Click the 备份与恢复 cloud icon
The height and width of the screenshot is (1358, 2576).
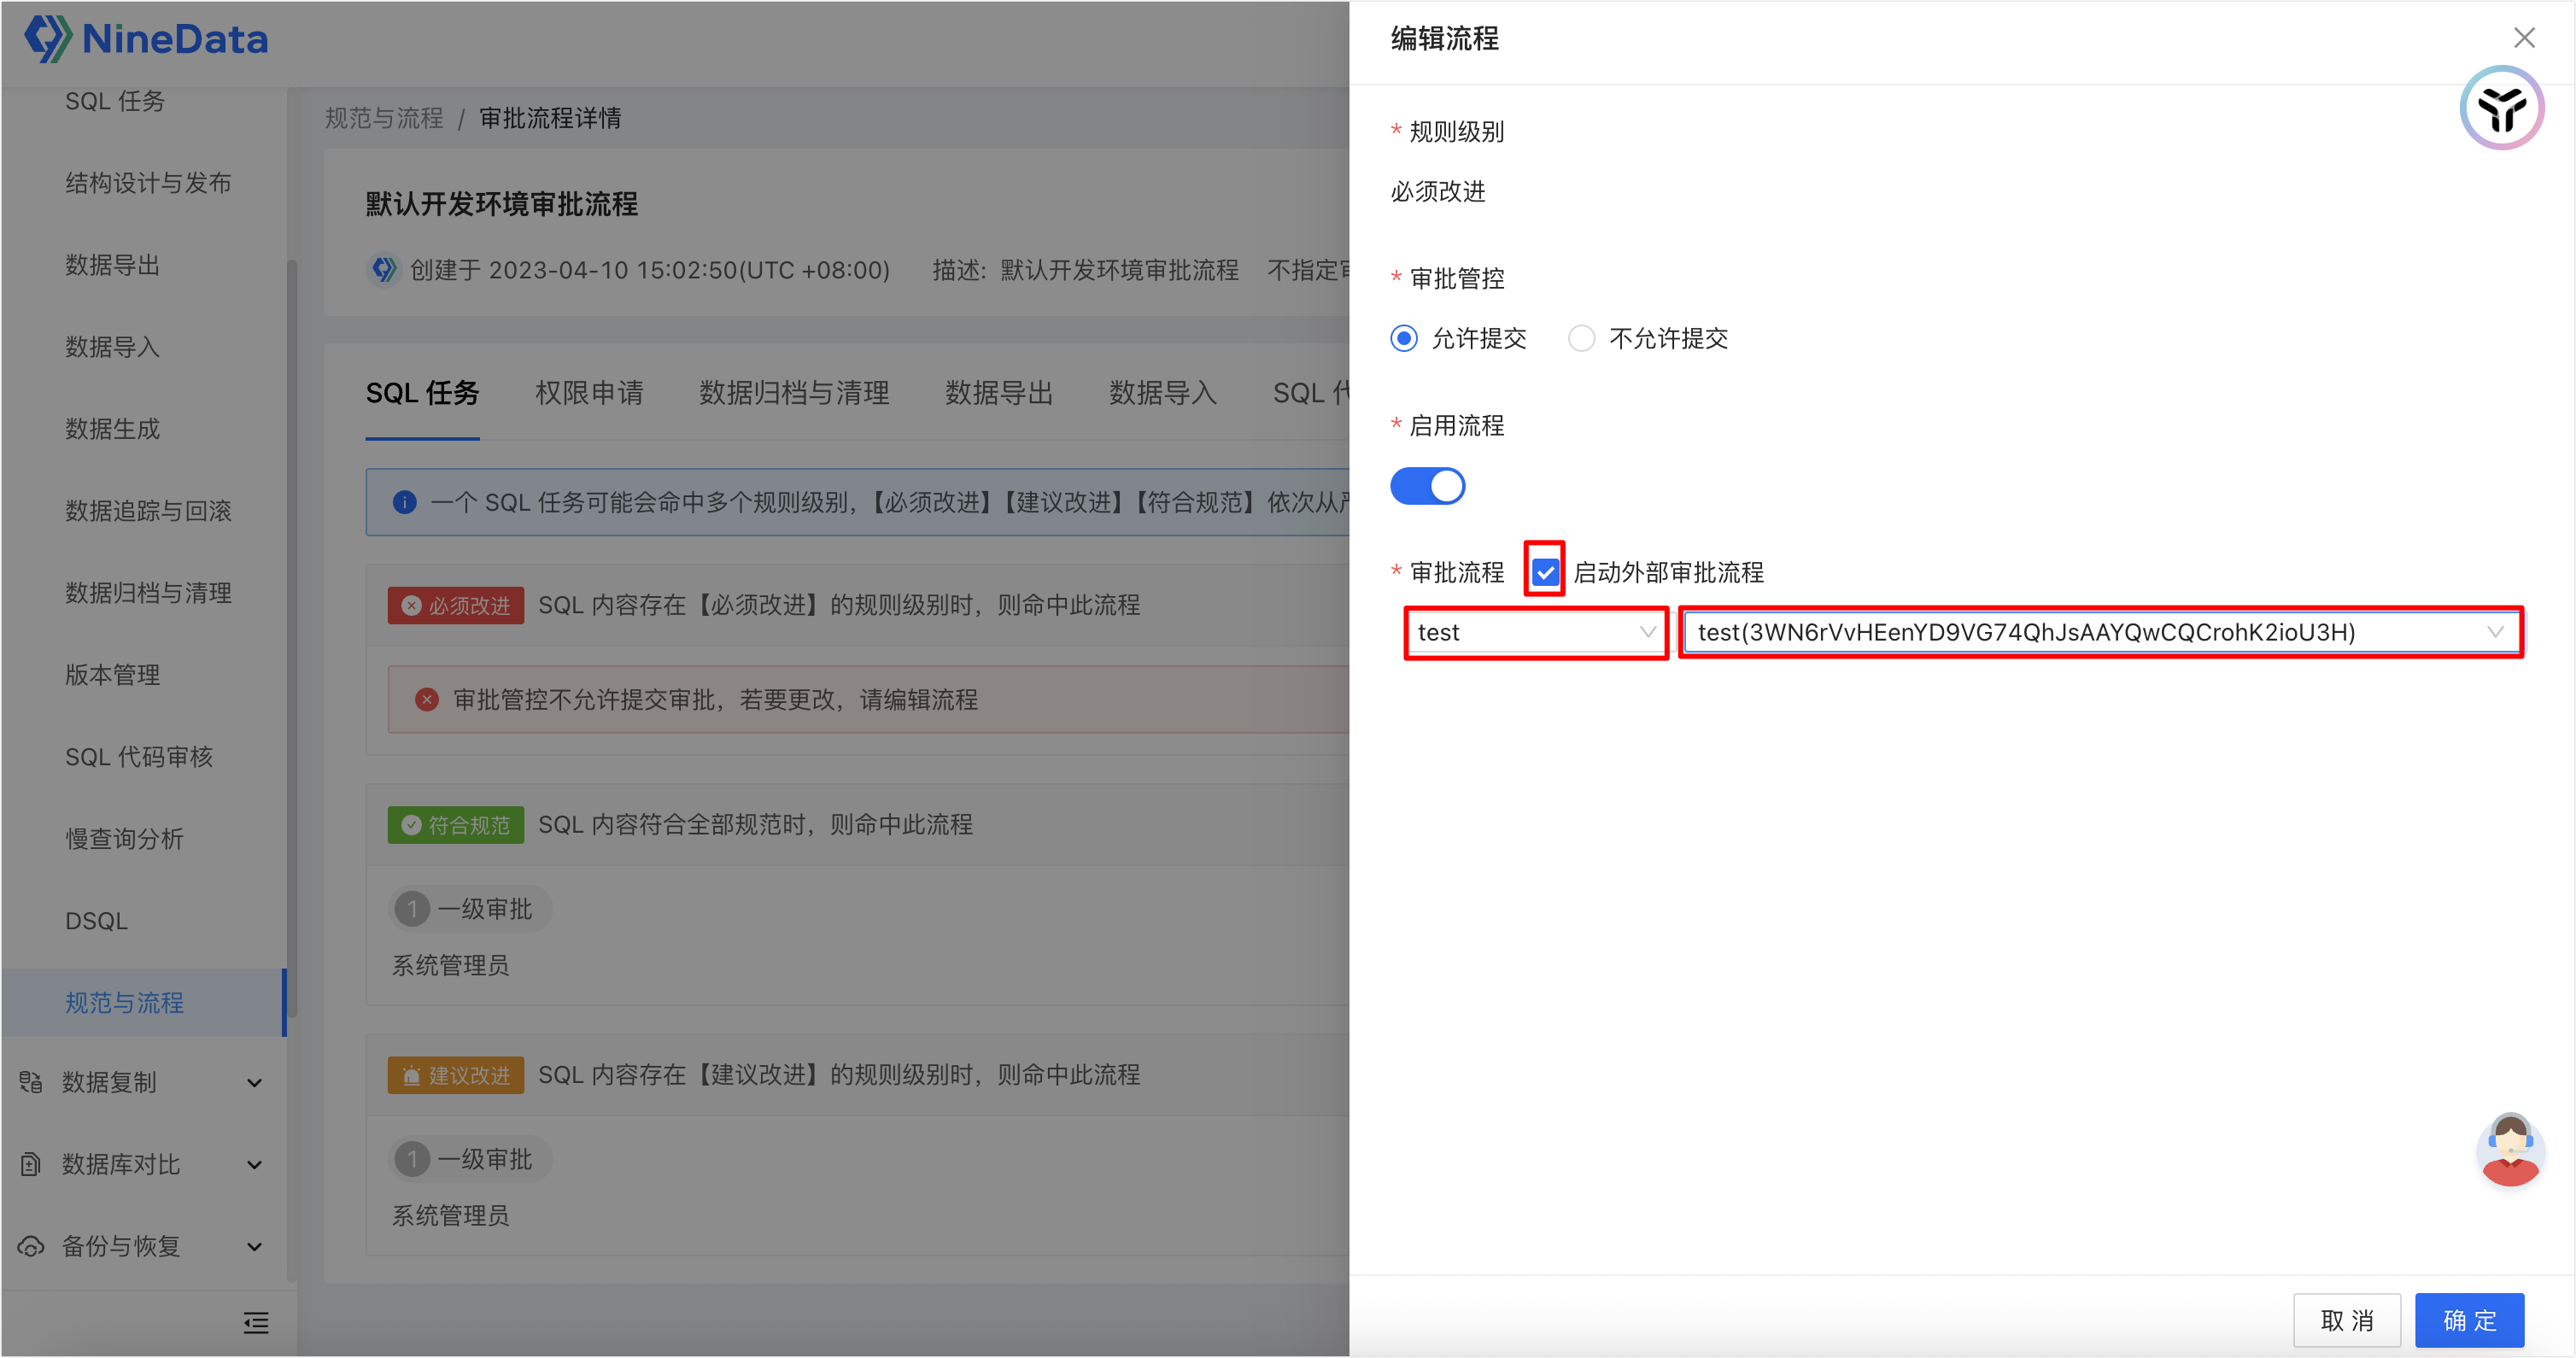[x=31, y=1246]
